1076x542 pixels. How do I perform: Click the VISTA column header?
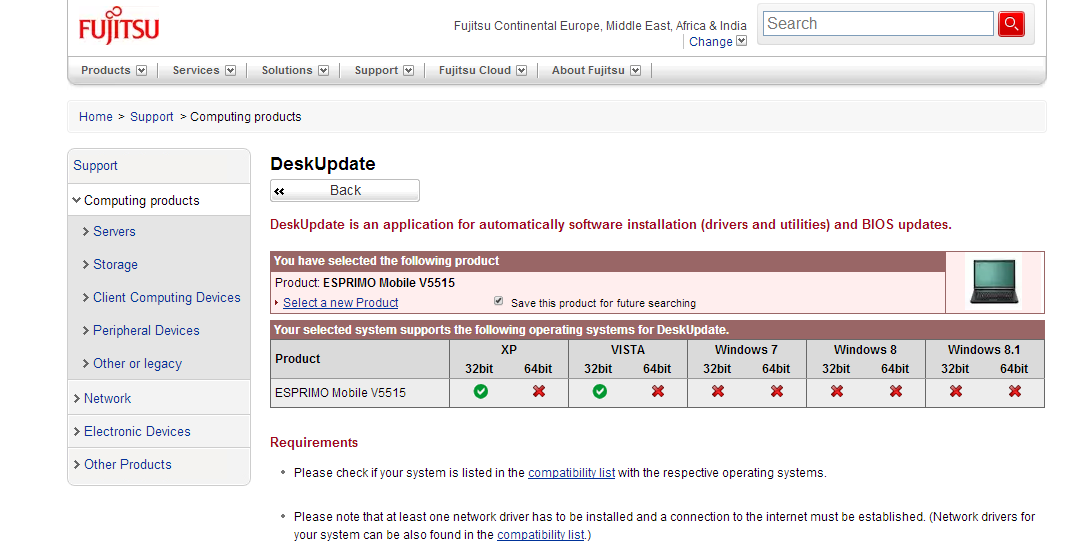(628, 350)
